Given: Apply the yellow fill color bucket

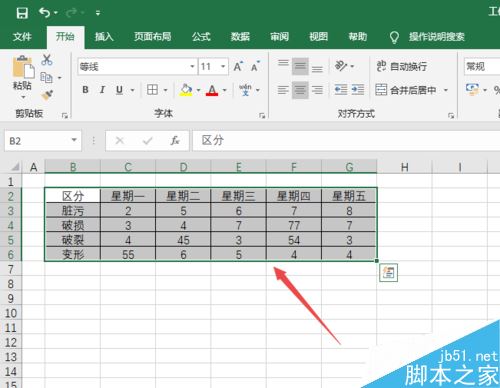Looking at the screenshot, I should click(186, 90).
